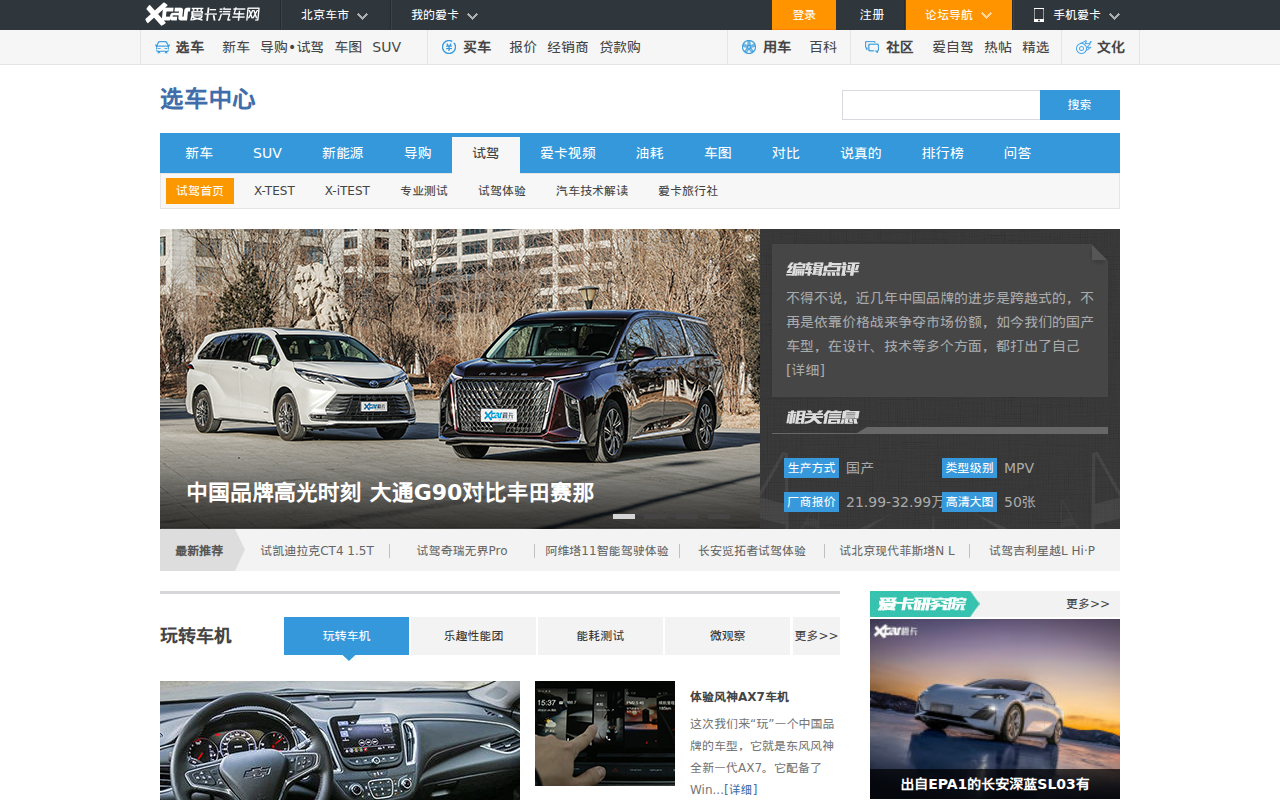Image resolution: width=1280 pixels, height=800 pixels.
Task: Click the 买车 yen icon
Action: coord(449,47)
